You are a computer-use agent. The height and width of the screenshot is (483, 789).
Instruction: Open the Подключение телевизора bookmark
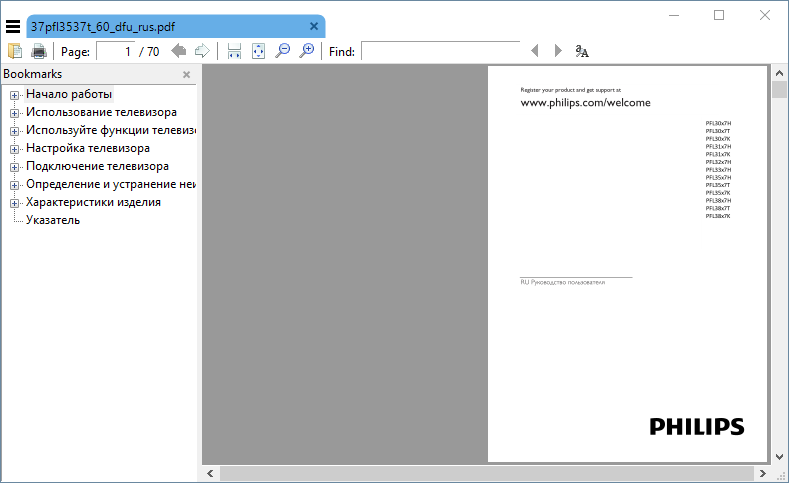tap(97, 166)
